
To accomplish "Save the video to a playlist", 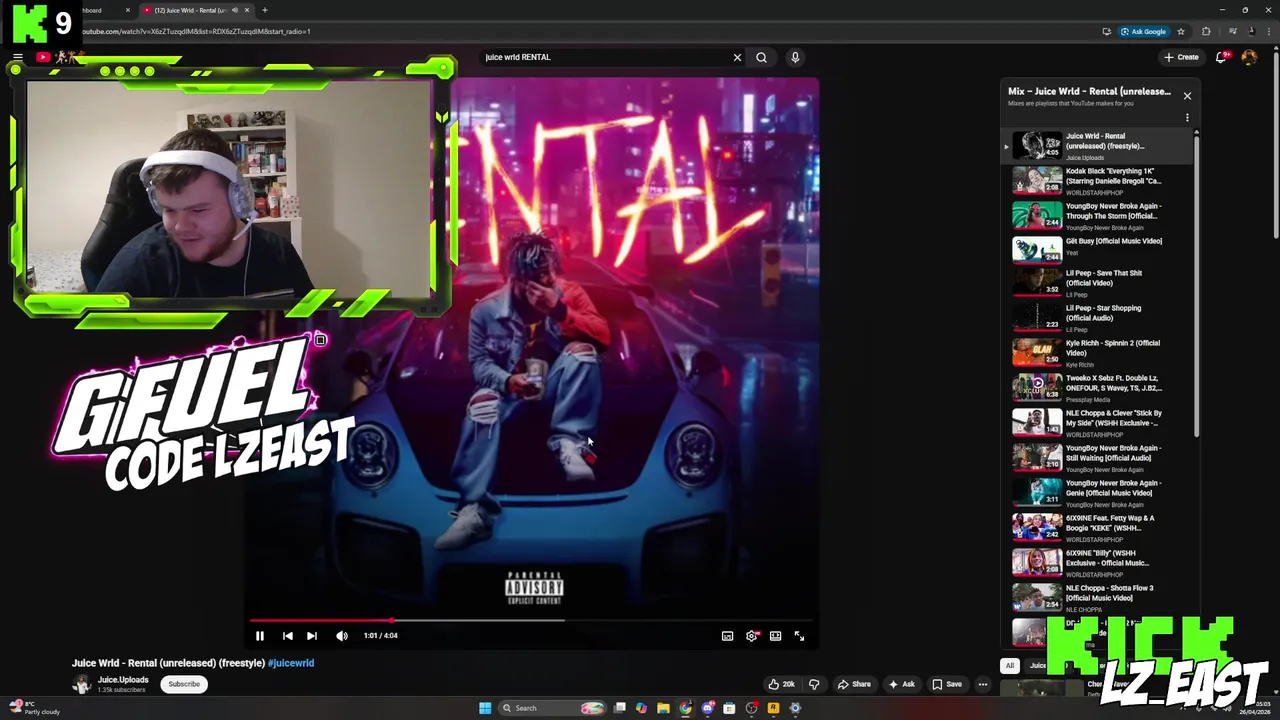I will (947, 684).
